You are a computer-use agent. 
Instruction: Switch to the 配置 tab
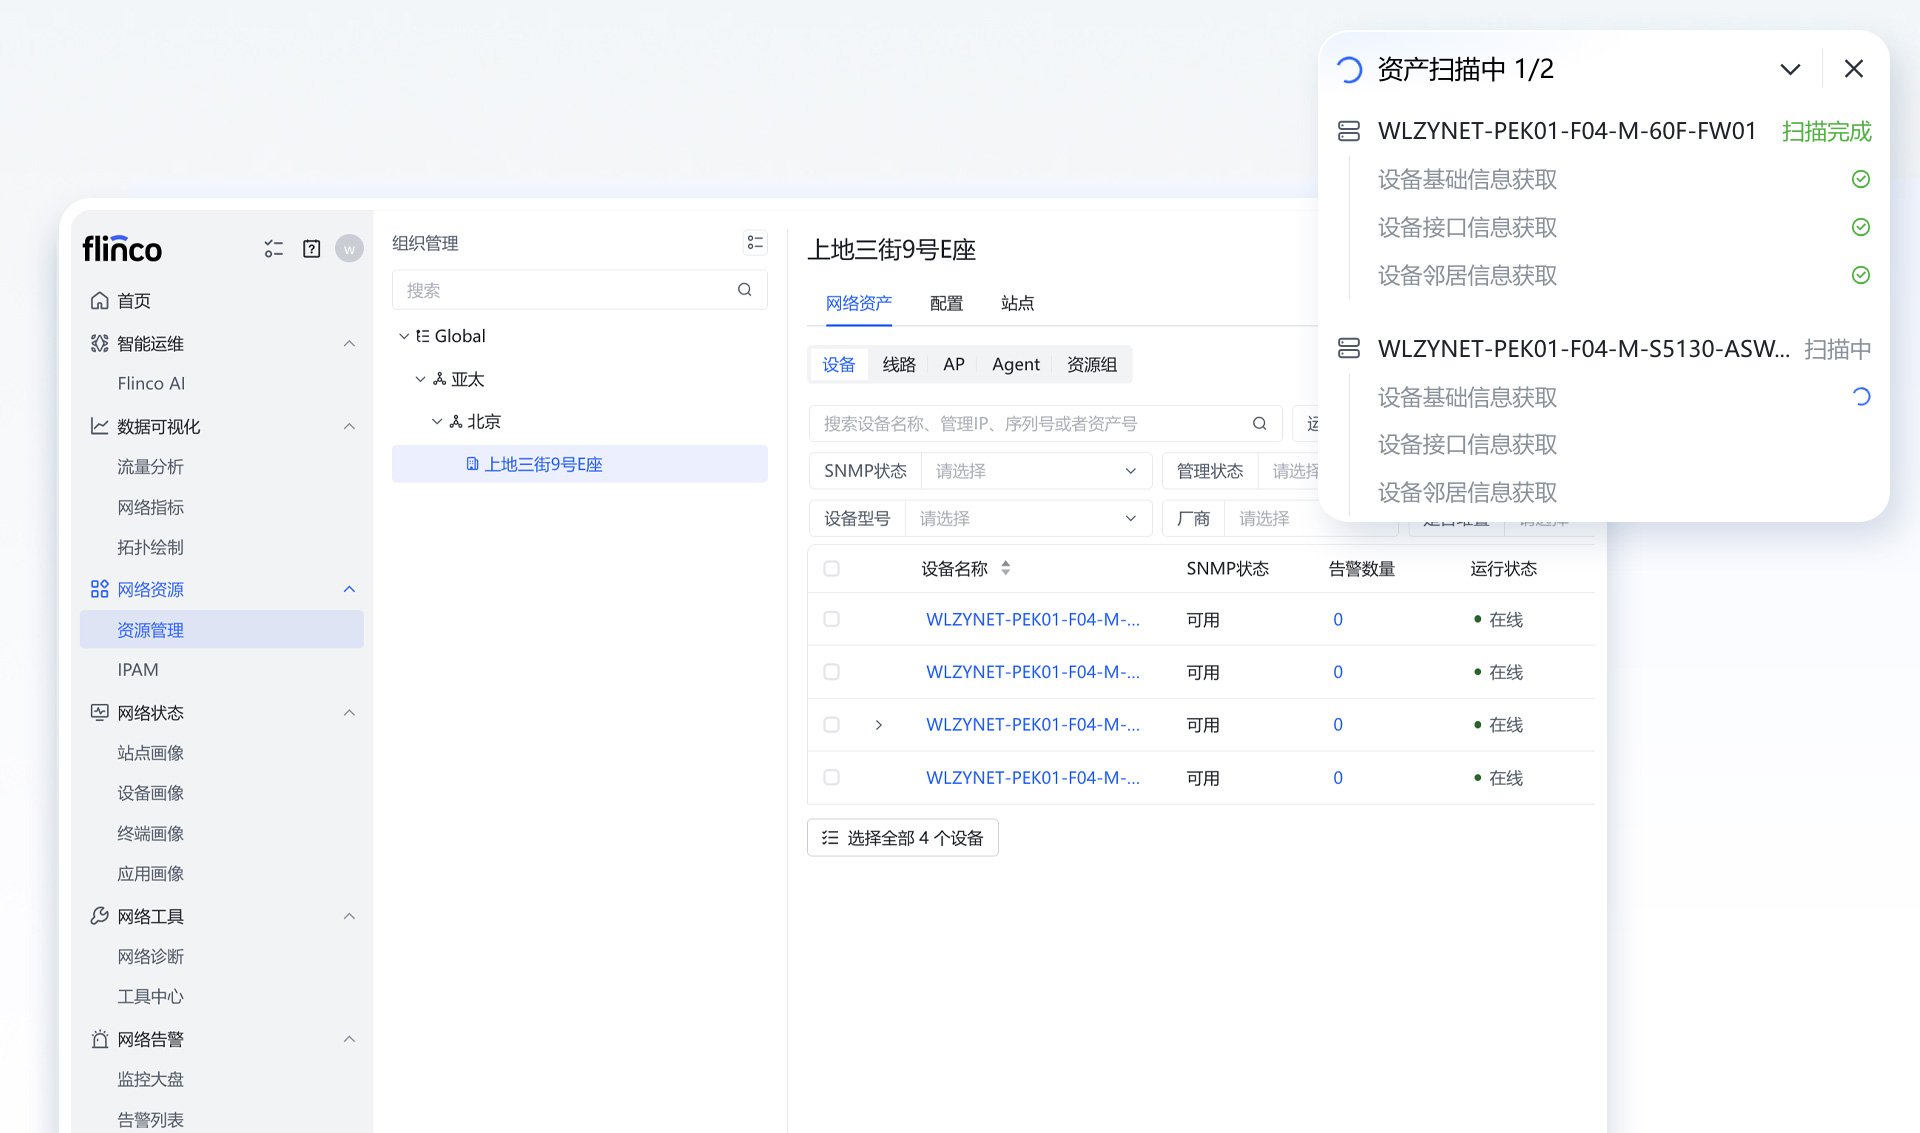tap(946, 303)
